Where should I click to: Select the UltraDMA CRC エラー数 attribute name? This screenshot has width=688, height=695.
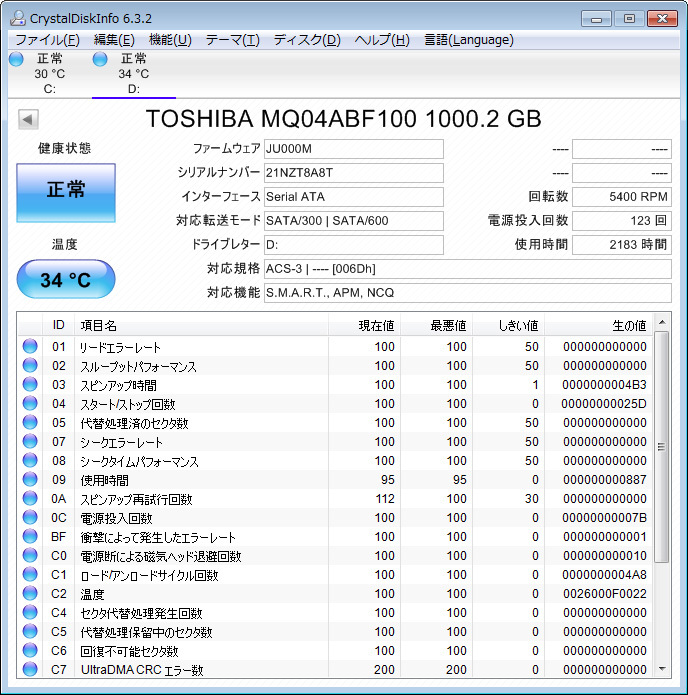(x=142, y=670)
